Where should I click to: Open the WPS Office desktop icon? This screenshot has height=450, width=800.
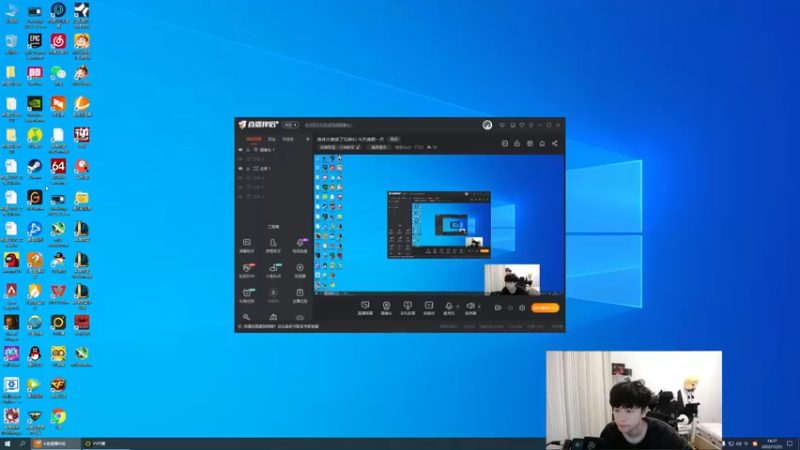(58, 294)
